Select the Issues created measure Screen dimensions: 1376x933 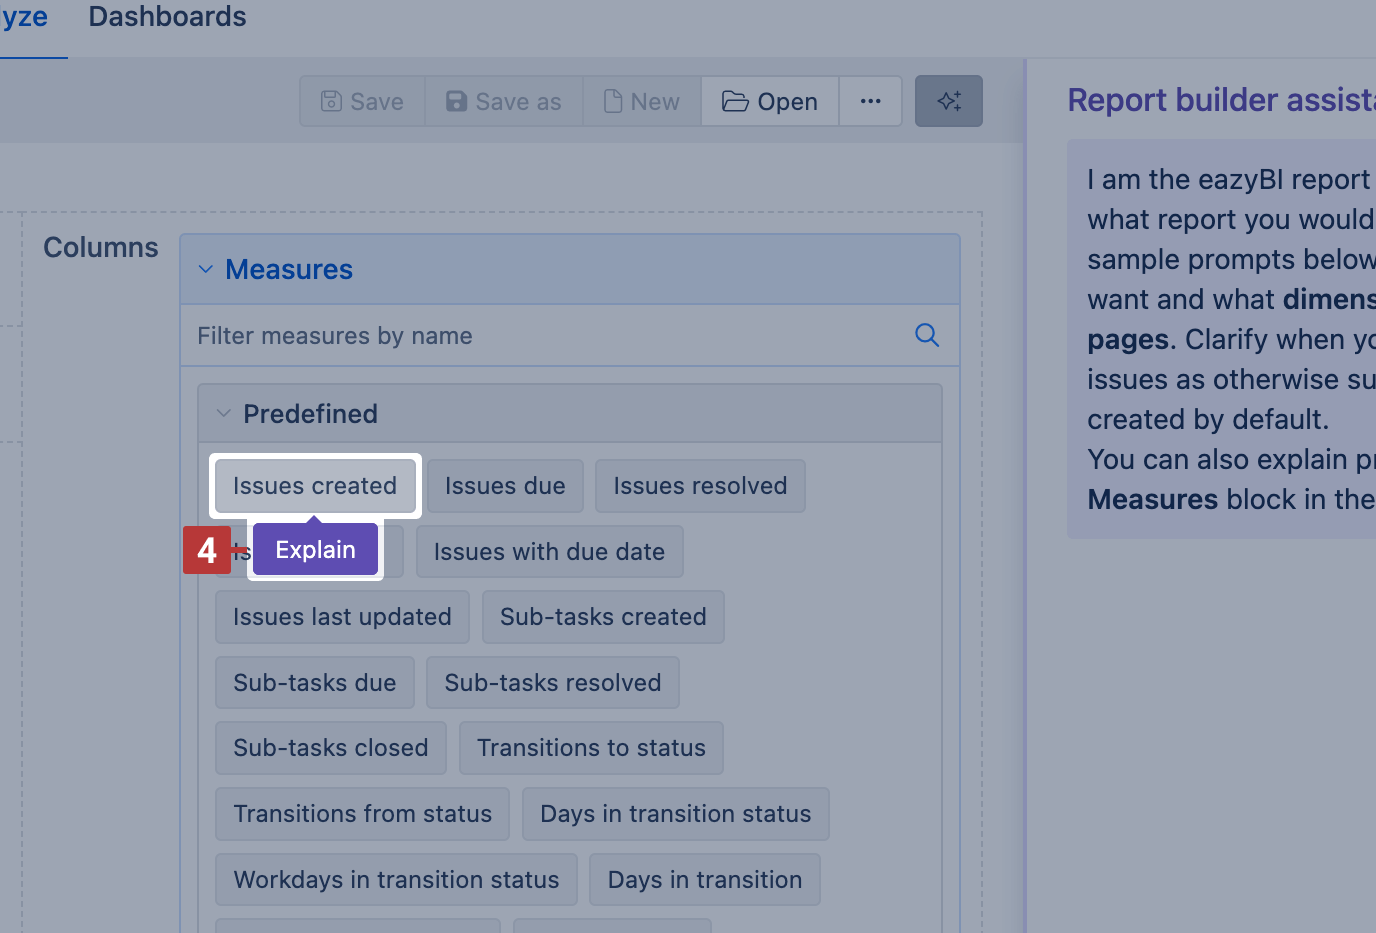pos(315,485)
